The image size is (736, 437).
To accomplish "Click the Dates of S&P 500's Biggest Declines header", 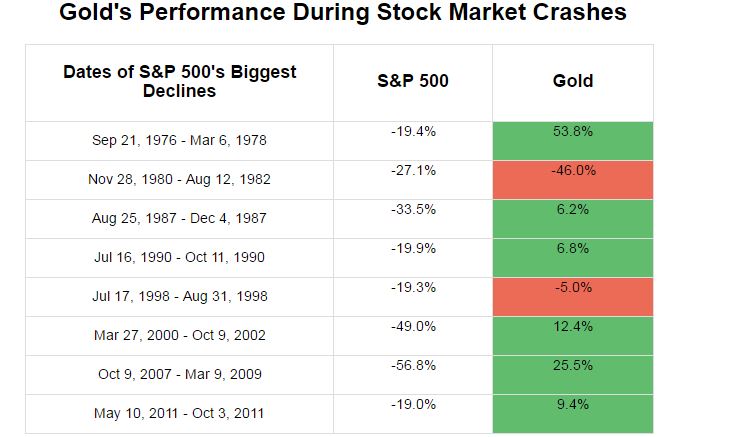I will coord(180,82).
